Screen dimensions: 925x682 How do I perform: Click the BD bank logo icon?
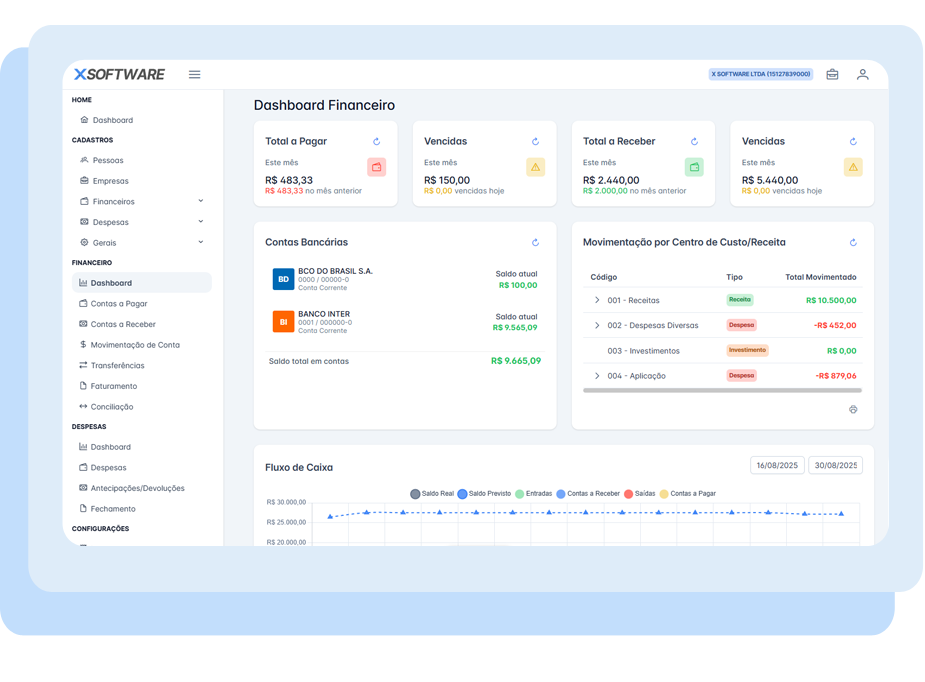click(283, 279)
